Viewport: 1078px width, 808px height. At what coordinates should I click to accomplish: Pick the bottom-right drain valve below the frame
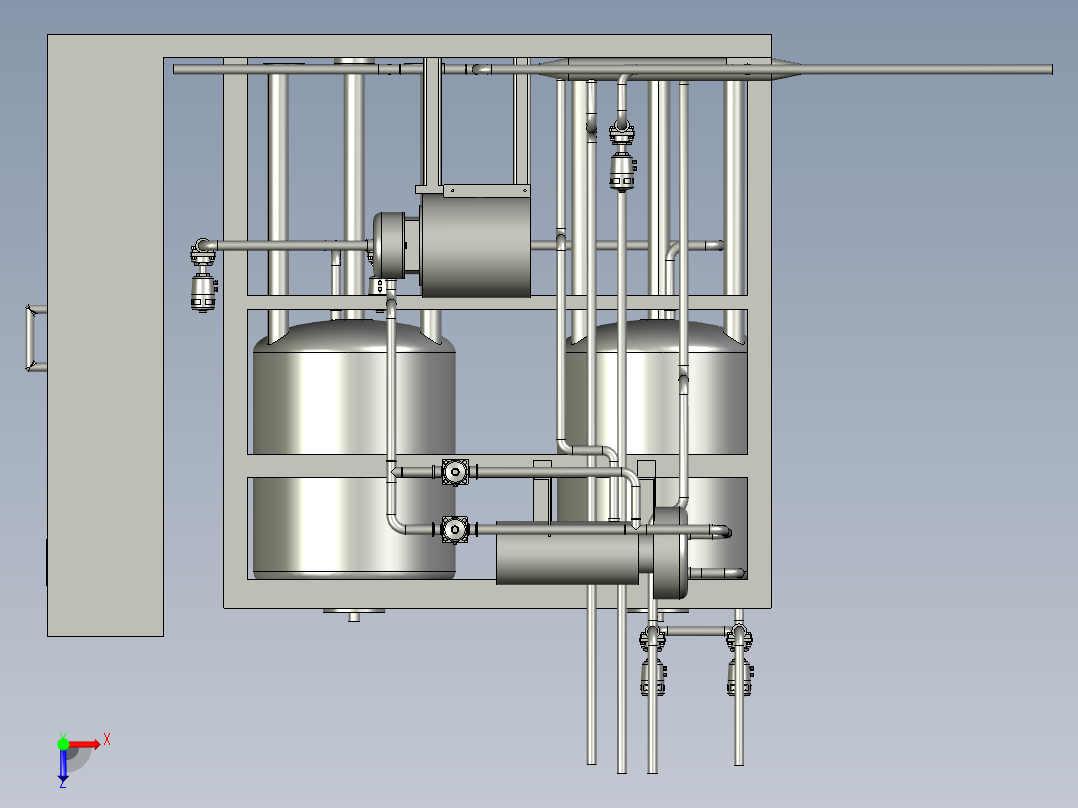(739, 661)
